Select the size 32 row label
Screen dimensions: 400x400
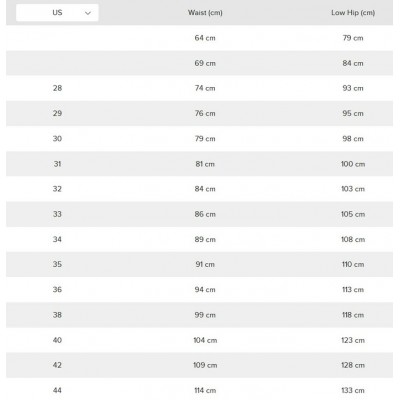tap(57, 189)
